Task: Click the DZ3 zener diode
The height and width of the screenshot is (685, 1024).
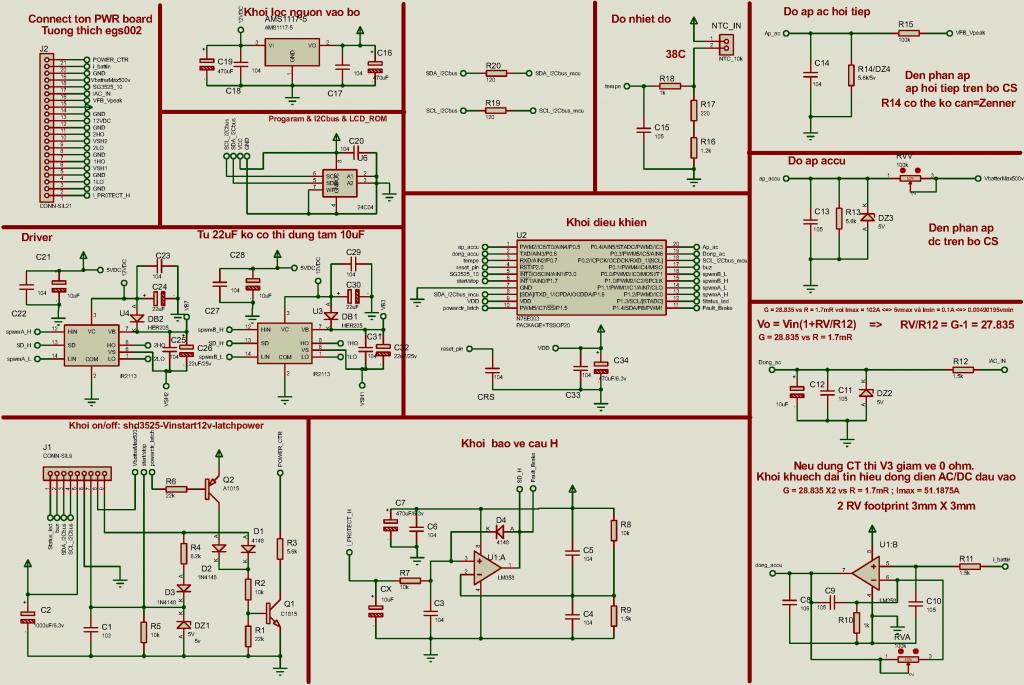Action: coord(867,217)
